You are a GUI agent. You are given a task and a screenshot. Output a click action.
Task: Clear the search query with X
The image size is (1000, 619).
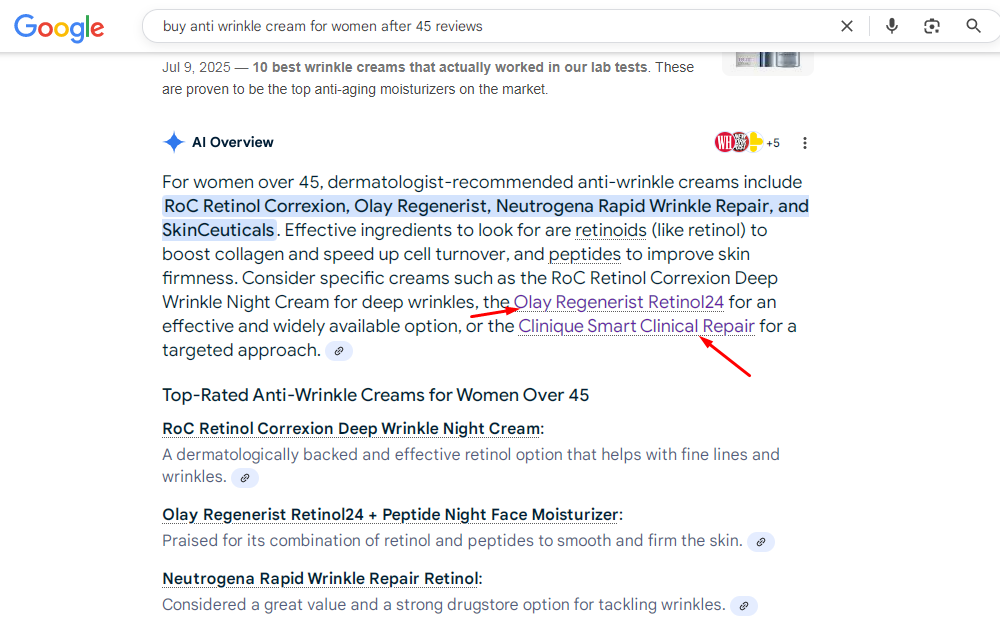coord(846,26)
